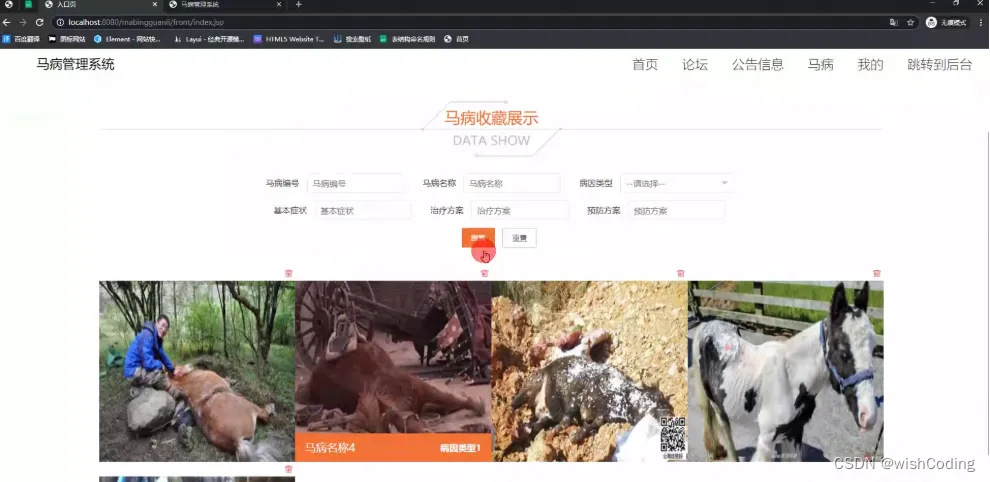990x482 pixels.
Task: Click the 治疗方案 input field
Action: (x=520, y=210)
